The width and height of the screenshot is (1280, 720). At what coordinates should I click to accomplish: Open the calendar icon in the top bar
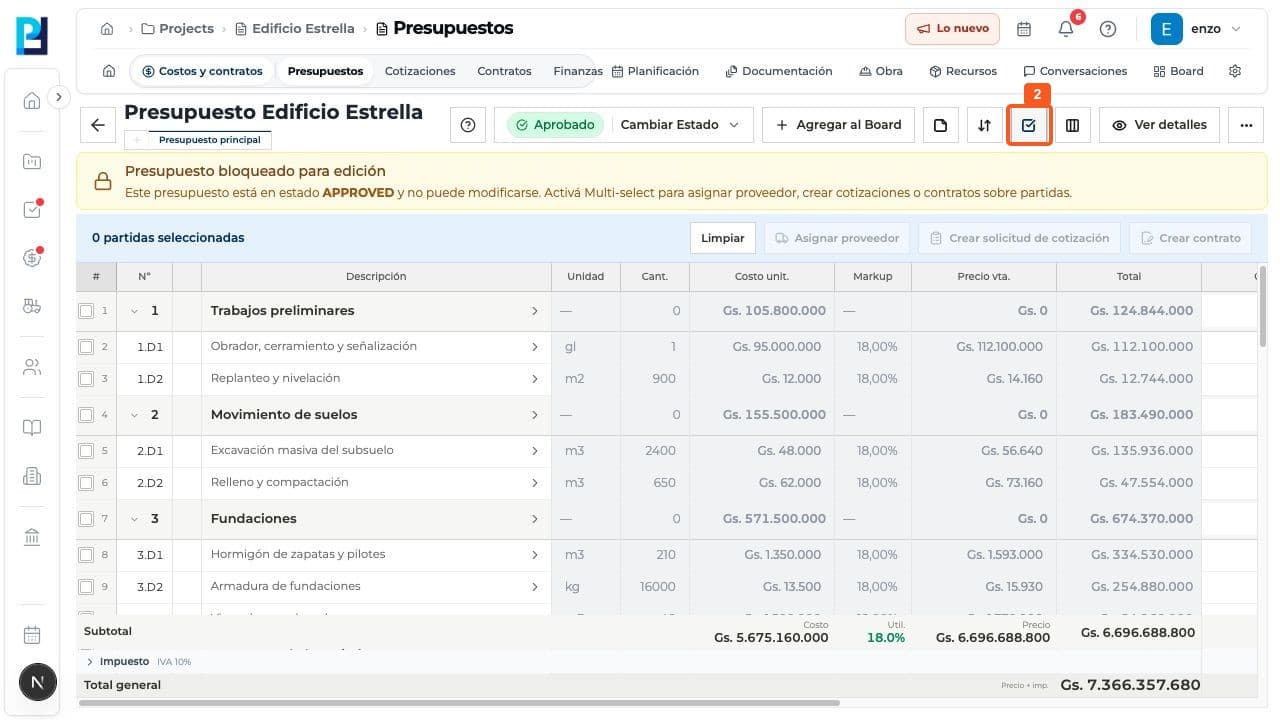(x=1024, y=29)
